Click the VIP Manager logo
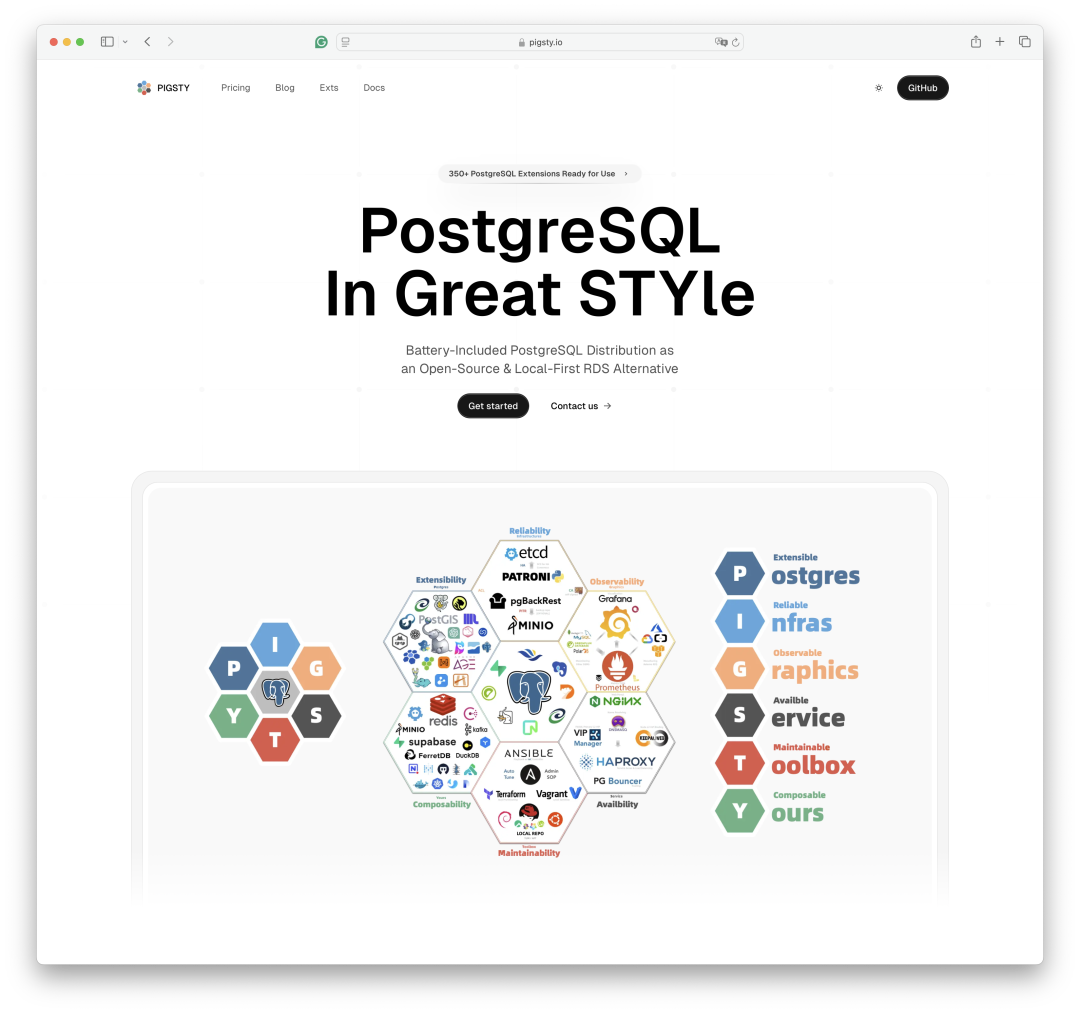 [588, 737]
